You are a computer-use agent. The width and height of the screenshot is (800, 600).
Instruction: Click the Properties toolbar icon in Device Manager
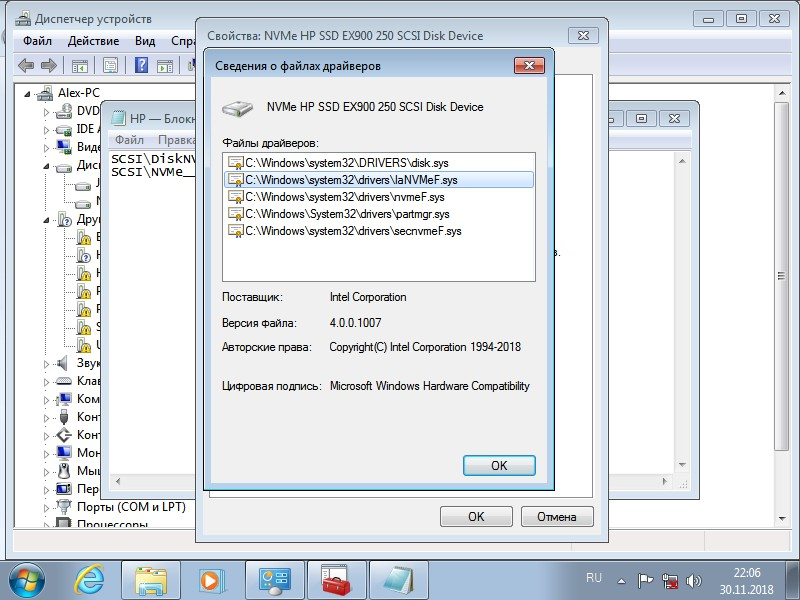coord(110,65)
